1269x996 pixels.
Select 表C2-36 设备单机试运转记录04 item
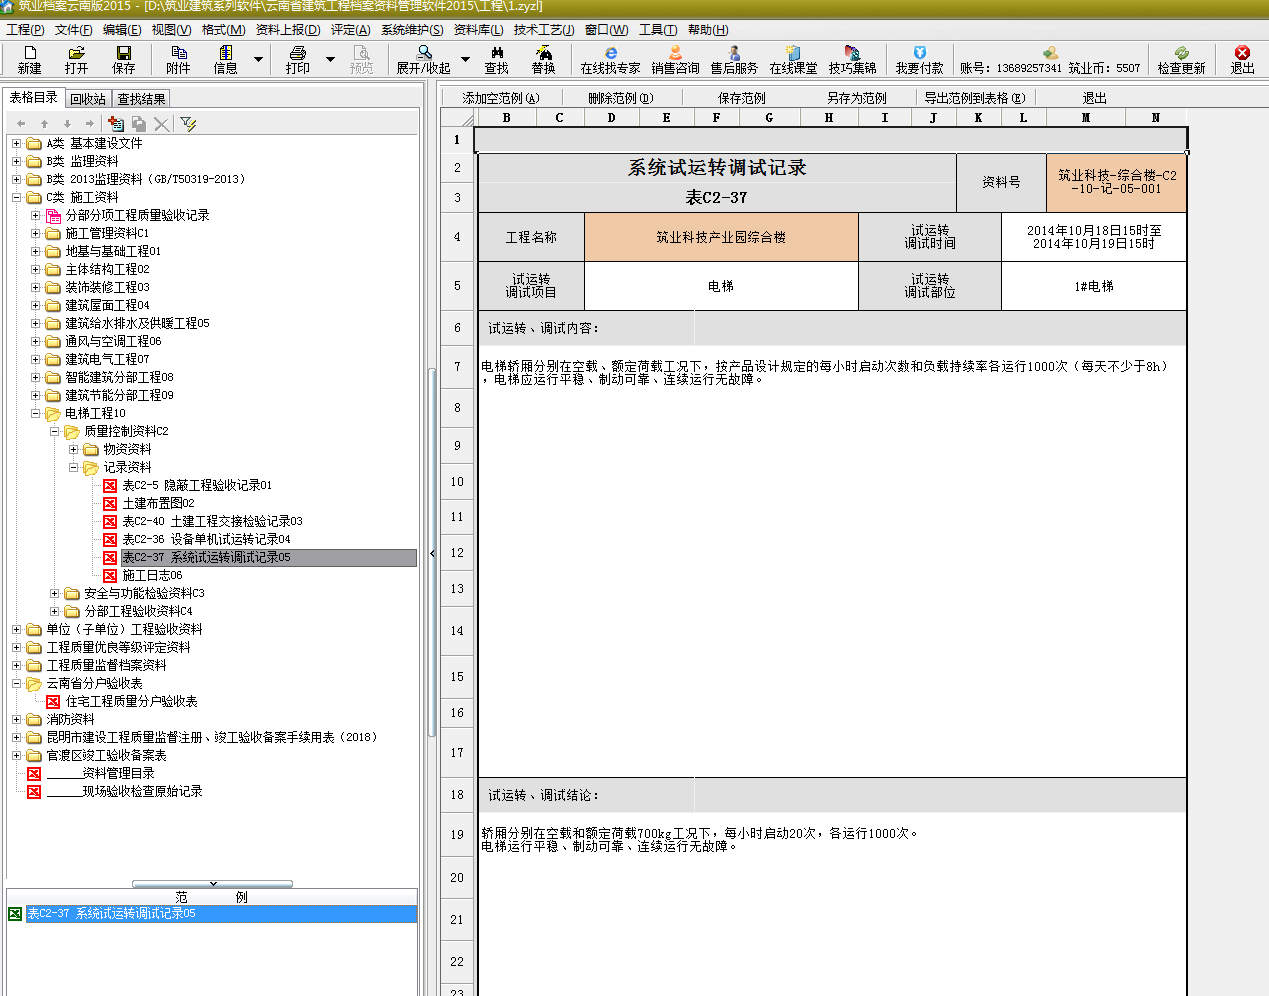tap(206, 539)
